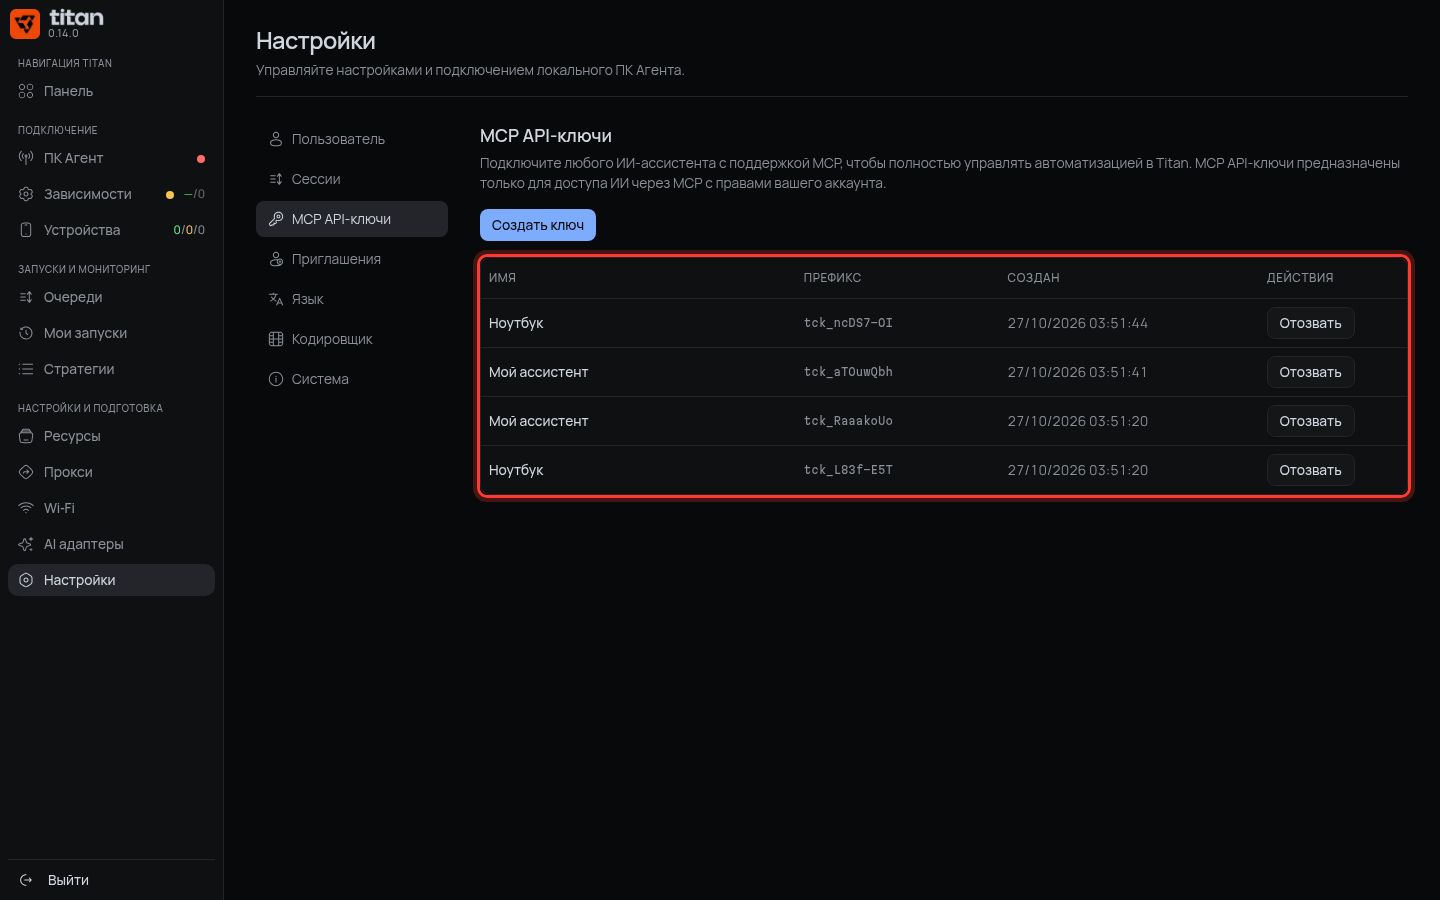Click the Устройства 0/0/0 counter
Image resolution: width=1440 pixels, height=900 pixels.
[189, 230]
